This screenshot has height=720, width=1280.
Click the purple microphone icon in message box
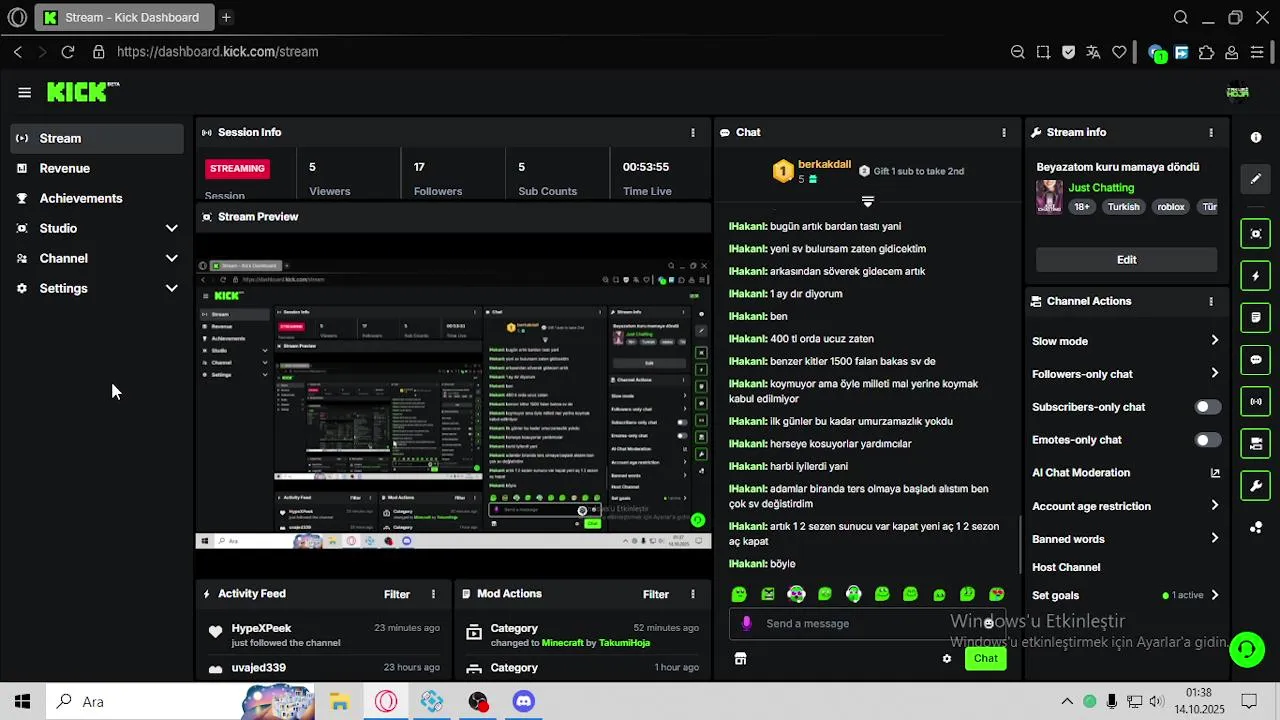[x=746, y=623]
